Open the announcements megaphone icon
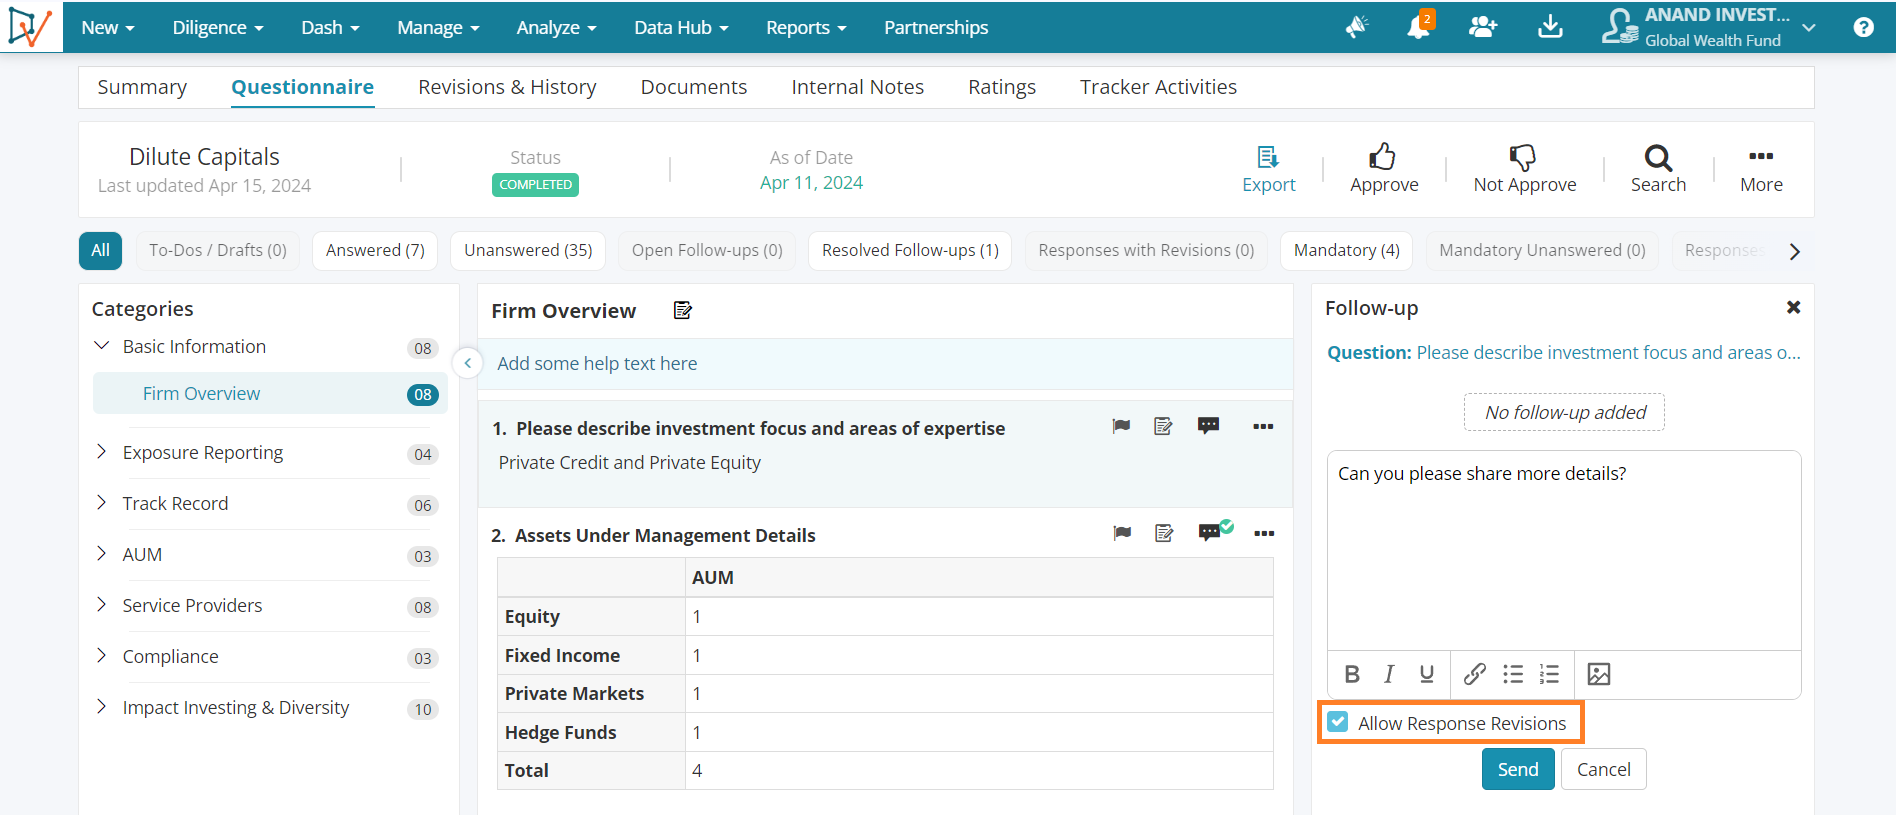This screenshot has width=1896, height=815. tap(1357, 27)
